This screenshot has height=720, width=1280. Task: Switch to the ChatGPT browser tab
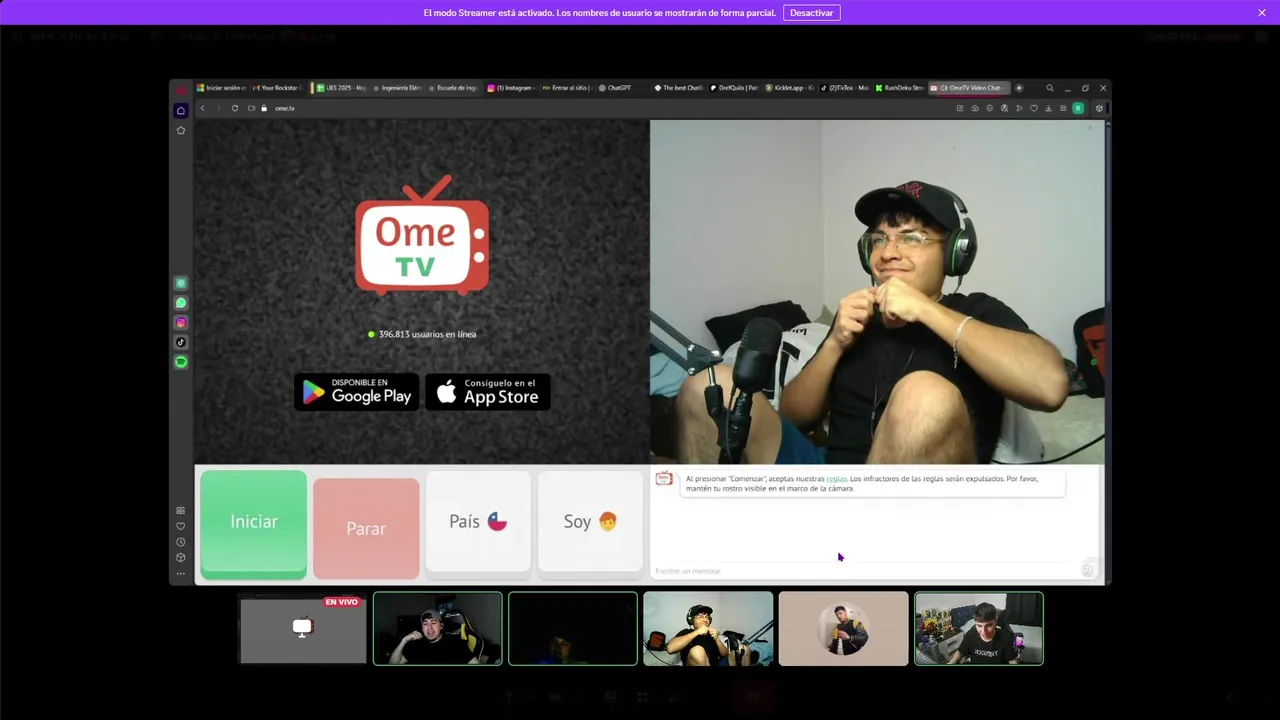620,88
